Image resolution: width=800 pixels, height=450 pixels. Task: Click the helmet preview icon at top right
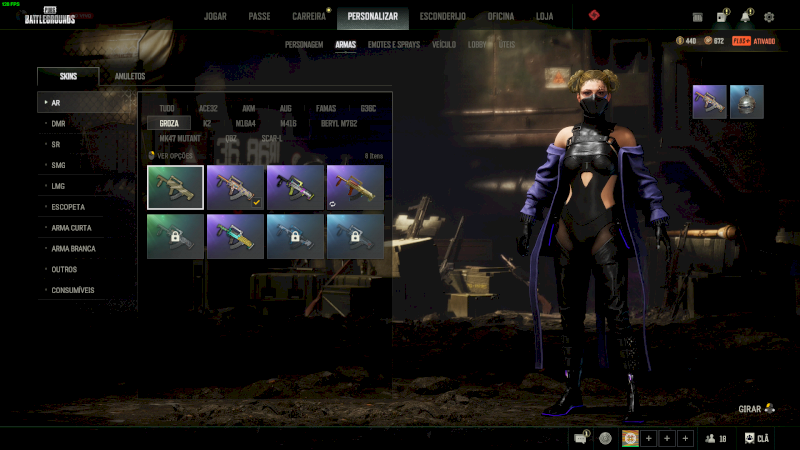746,102
